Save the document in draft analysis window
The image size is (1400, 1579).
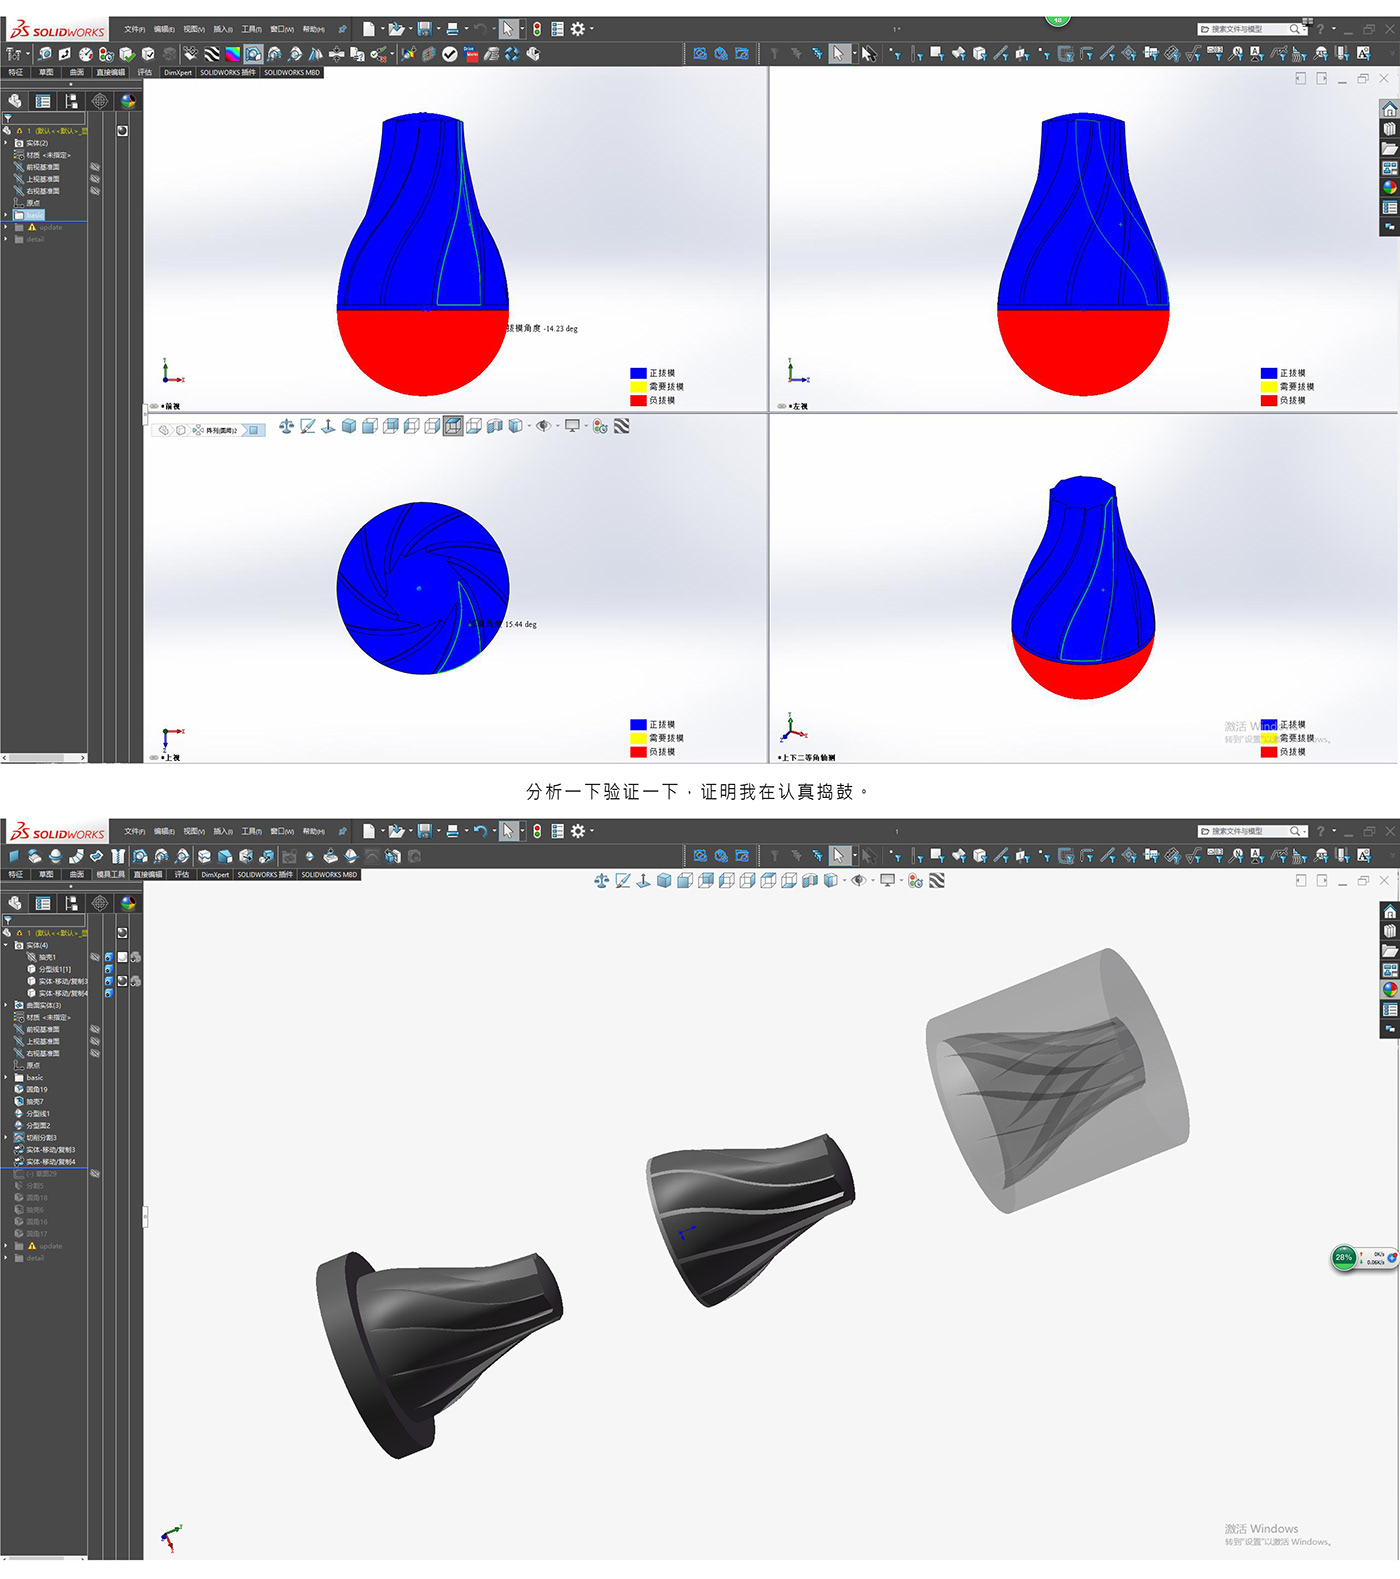click(425, 29)
